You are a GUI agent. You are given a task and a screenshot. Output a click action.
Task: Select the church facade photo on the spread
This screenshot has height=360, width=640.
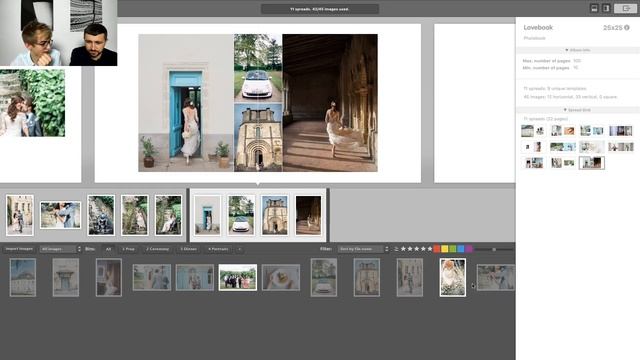pos(258,138)
